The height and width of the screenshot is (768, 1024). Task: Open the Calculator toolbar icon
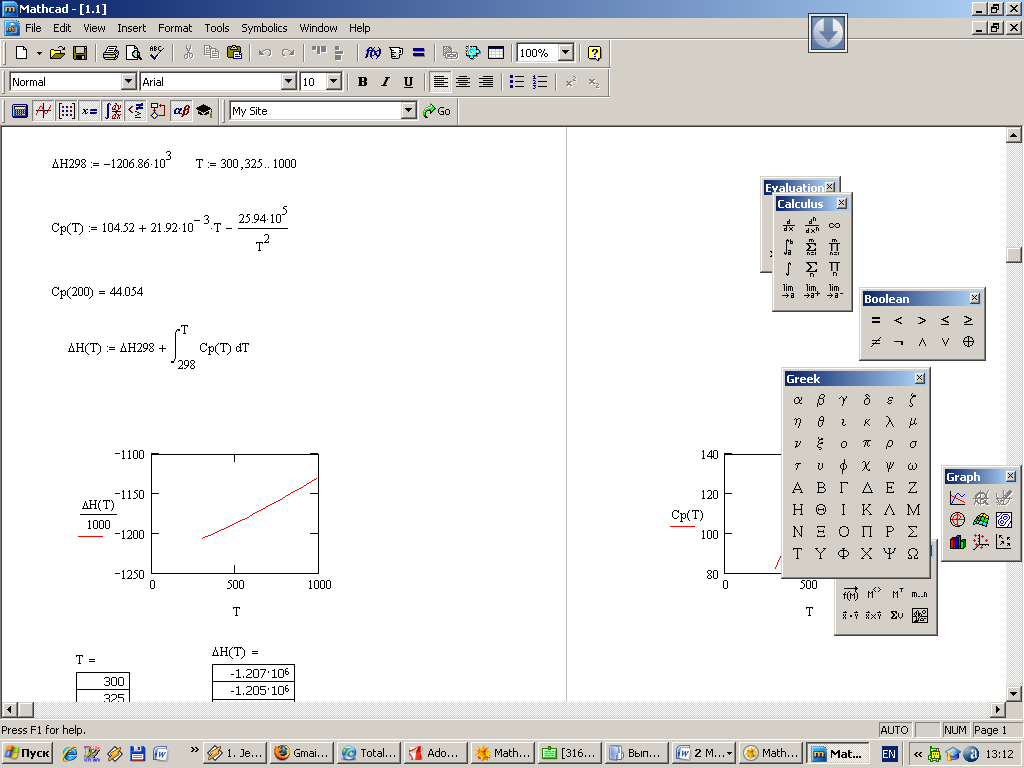click(20, 111)
